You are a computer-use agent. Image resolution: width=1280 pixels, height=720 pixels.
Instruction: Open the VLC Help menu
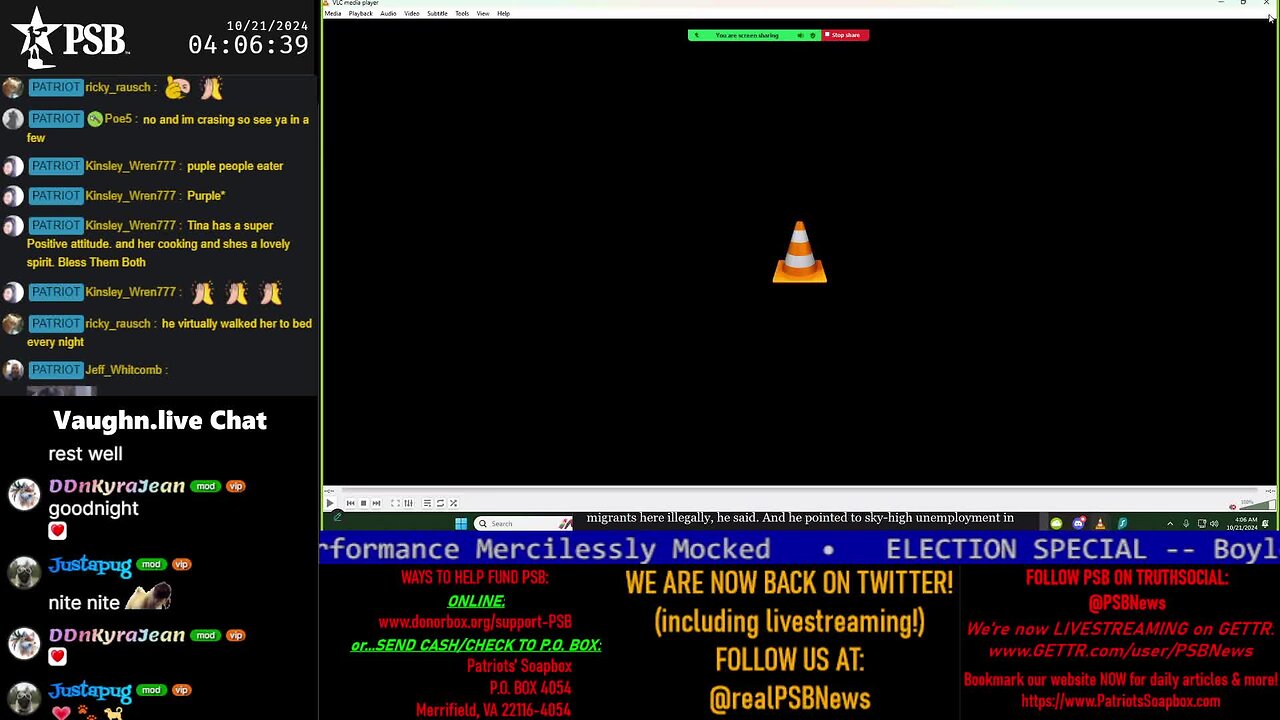503,14
